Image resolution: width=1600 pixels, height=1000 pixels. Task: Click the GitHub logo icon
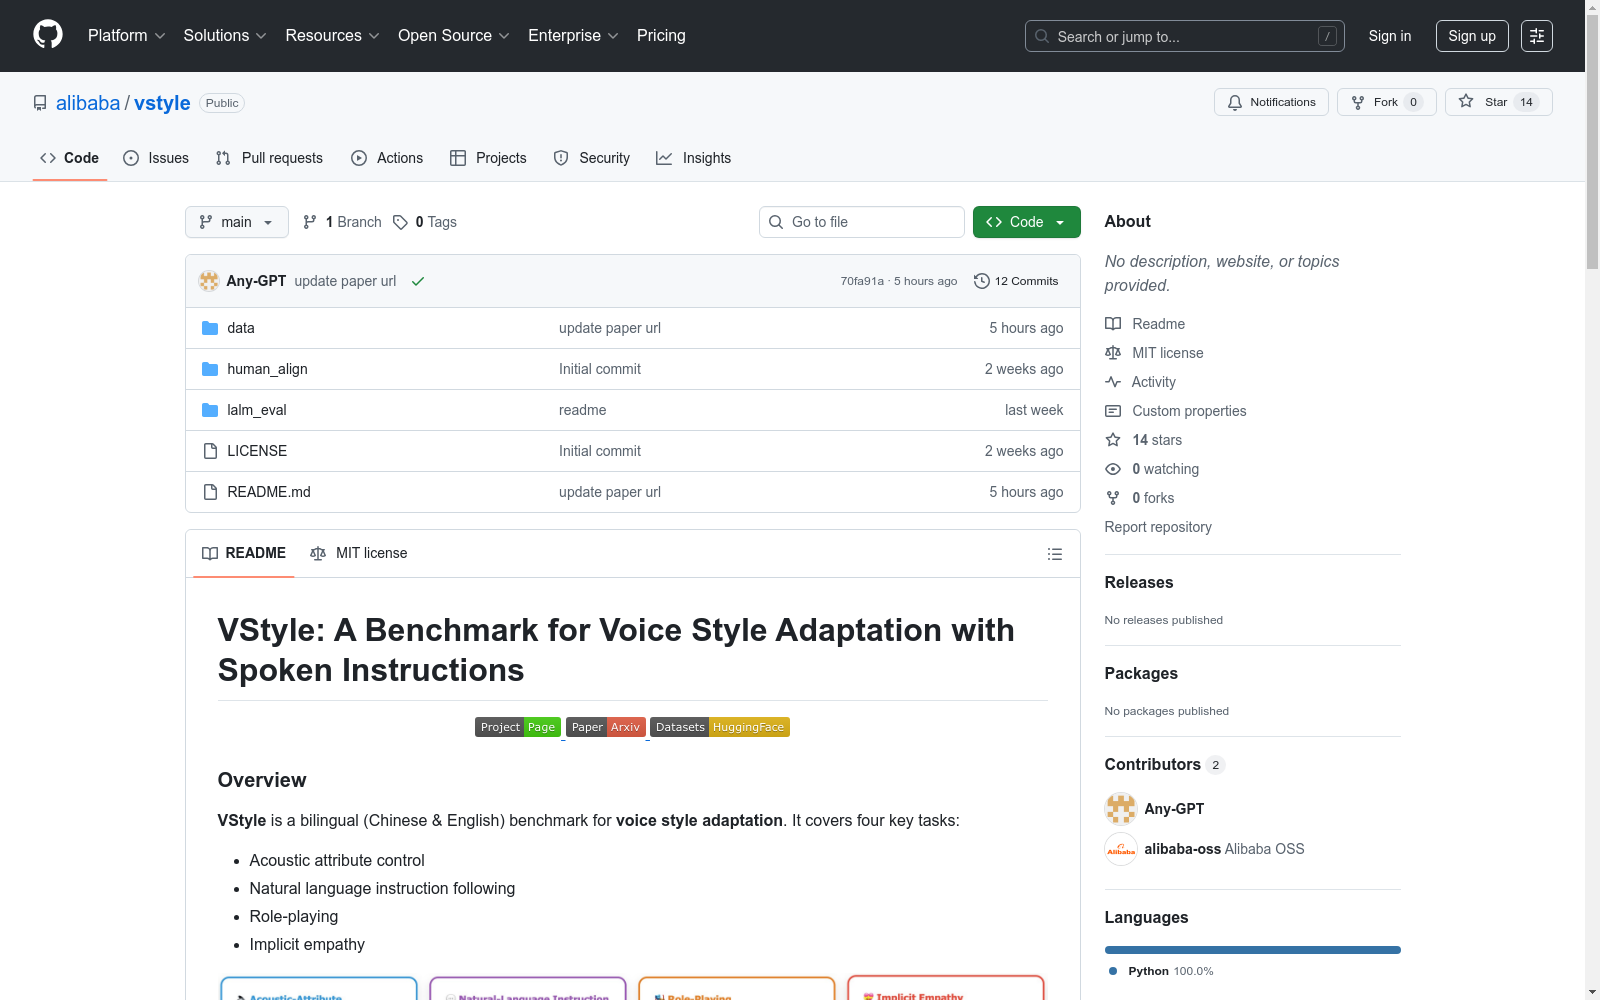click(47, 35)
